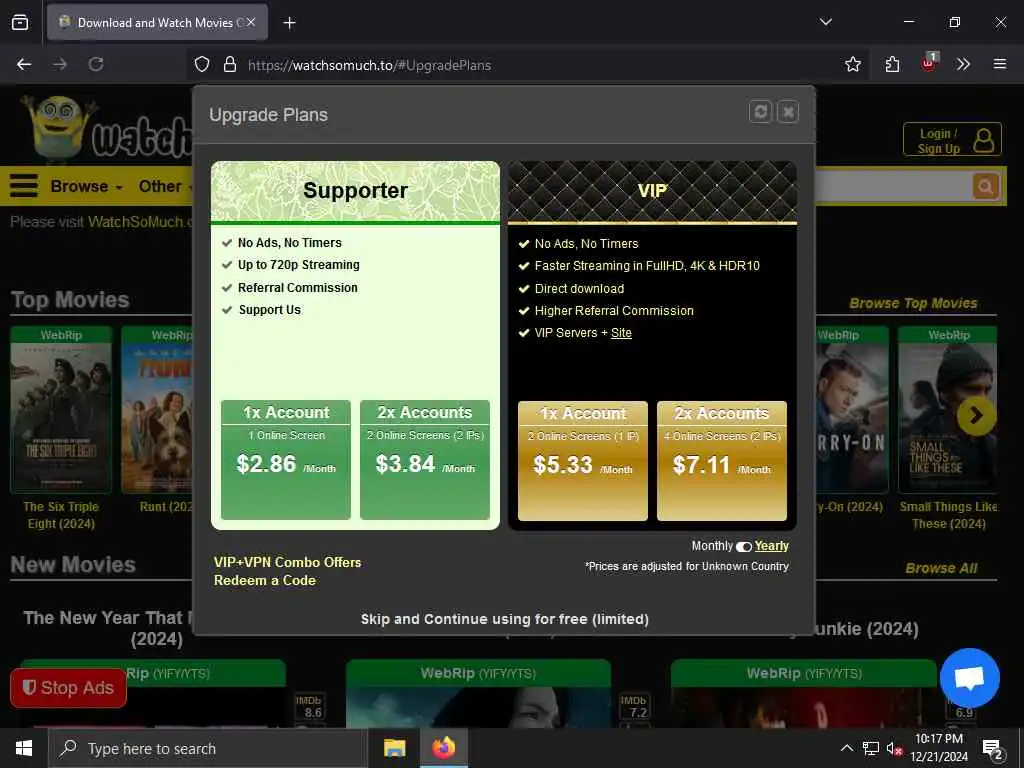
Task: Click the muted volume tray icon
Action: pyautogui.click(x=894, y=749)
